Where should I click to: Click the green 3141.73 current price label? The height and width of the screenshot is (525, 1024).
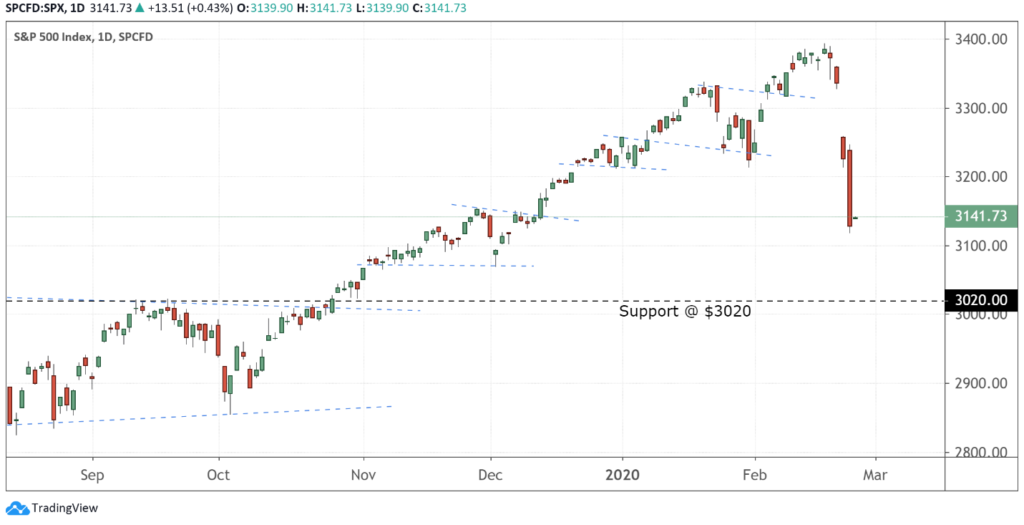point(983,217)
